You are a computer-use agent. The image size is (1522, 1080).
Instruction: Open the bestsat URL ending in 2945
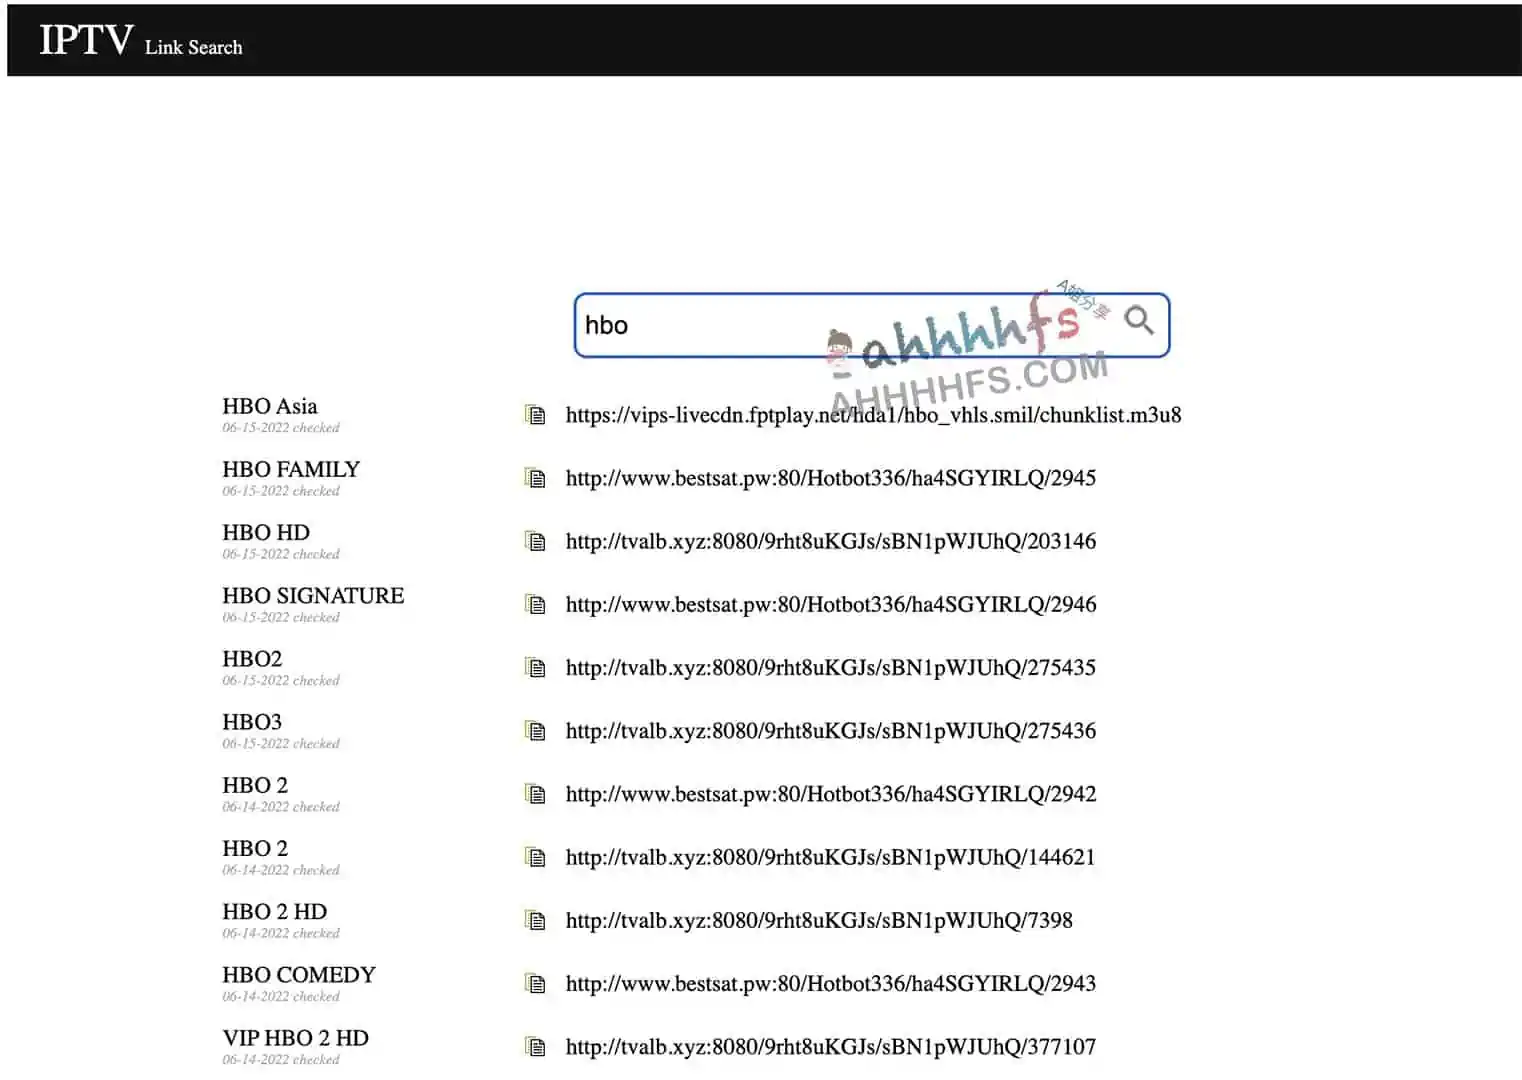830,478
